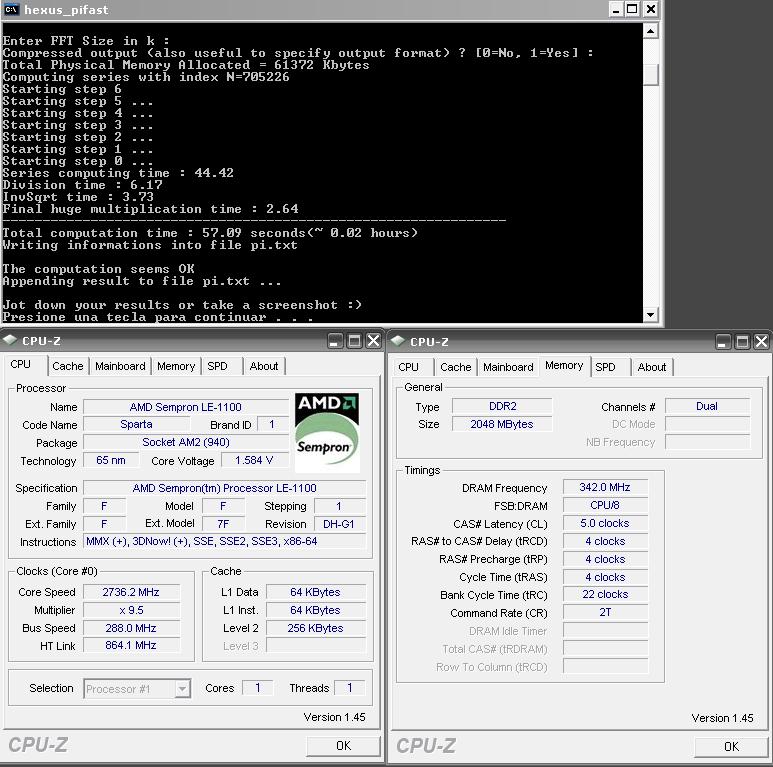Screen dimensions: 773x767
Task: Click the Multiplier value x 9.5
Action: (131, 610)
